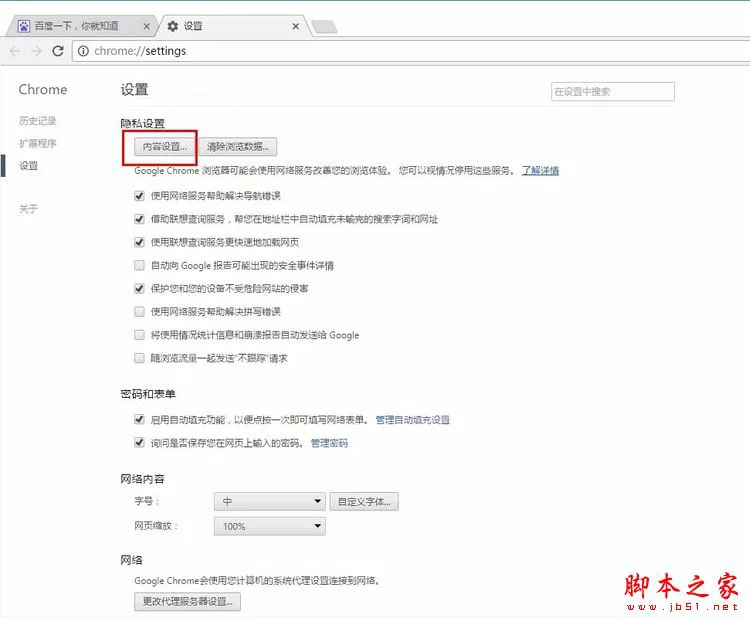This screenshot has height=618, width=750.
Task: Open 历史记录 in sidebar
Action: pyautogui.click(x=38, y=121)
